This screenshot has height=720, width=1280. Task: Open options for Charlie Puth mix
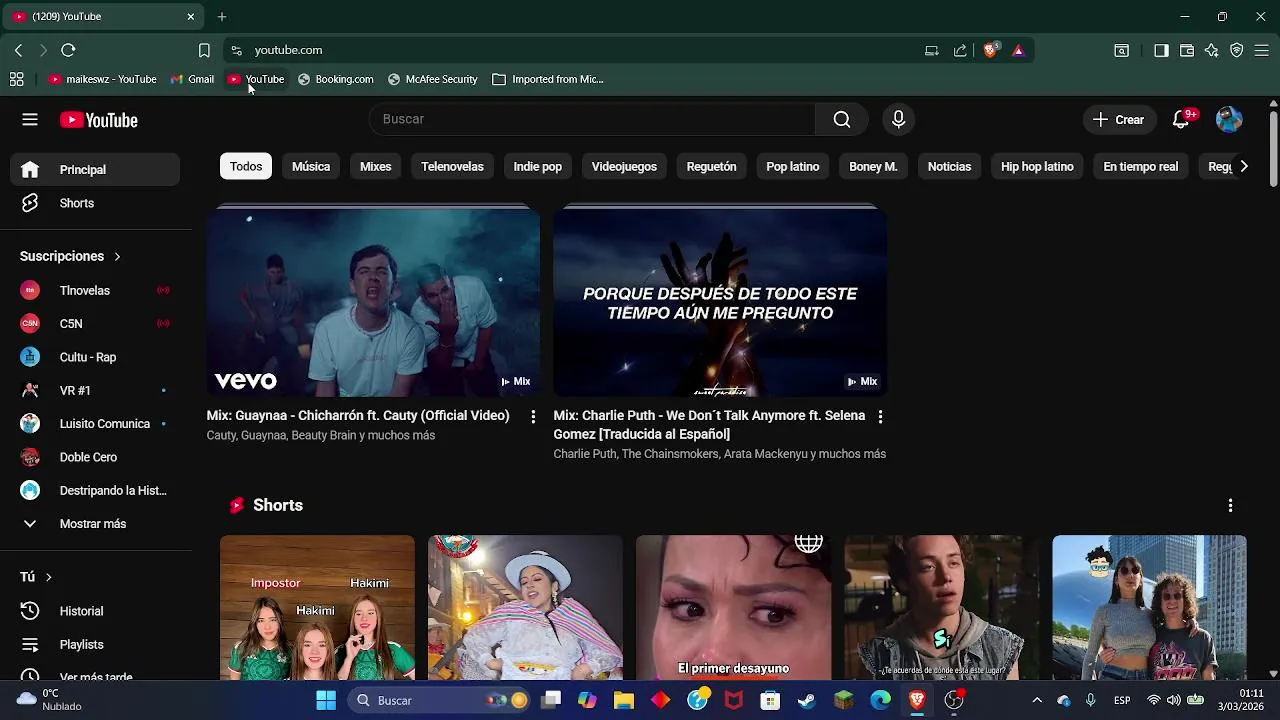pos(880,417)
